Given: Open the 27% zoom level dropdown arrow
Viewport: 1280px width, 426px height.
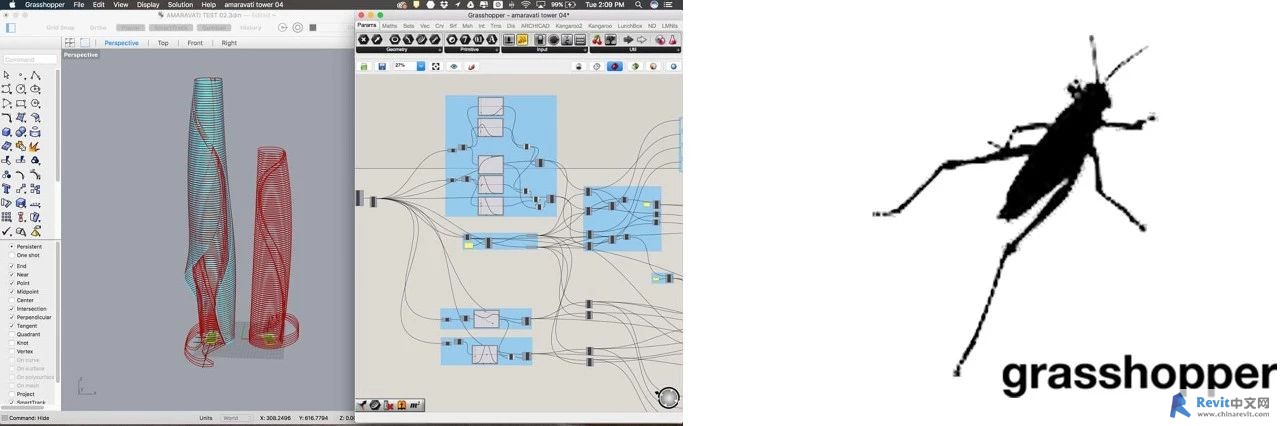Looking at the screenshot, I should 421,66.
